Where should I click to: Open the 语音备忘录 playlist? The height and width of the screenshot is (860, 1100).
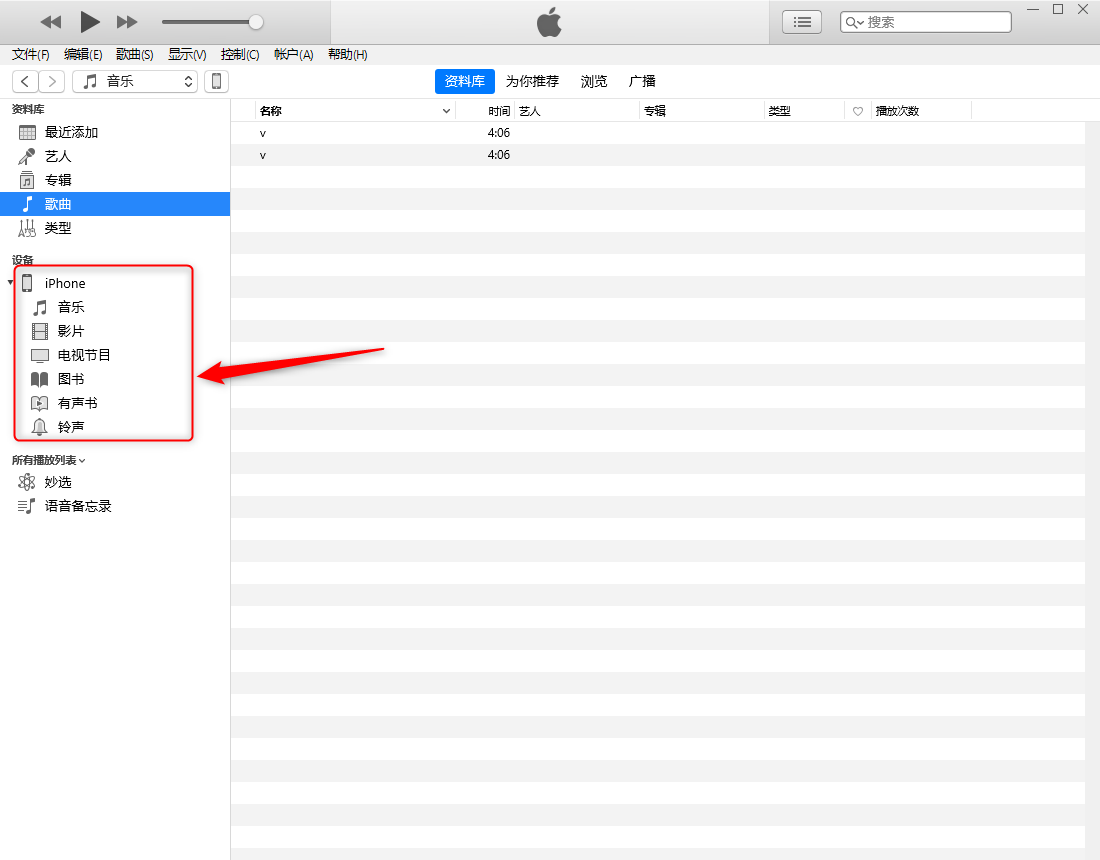[115, 506]
